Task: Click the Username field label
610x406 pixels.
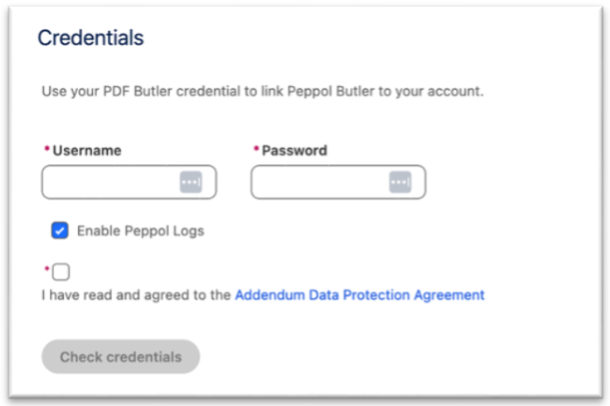Action: [87, 151]
